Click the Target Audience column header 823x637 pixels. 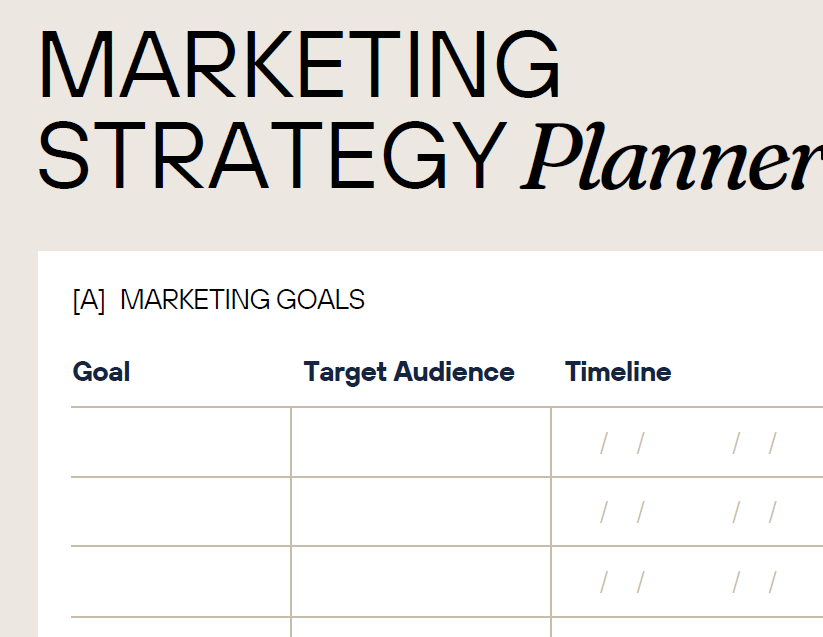pos(409,372)
